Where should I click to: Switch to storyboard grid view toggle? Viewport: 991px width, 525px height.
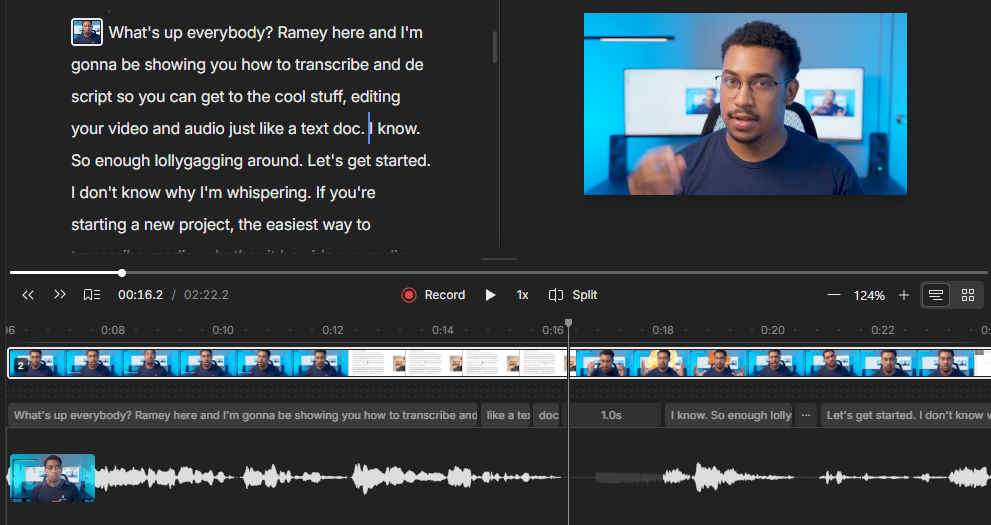[x=967, y=295]
